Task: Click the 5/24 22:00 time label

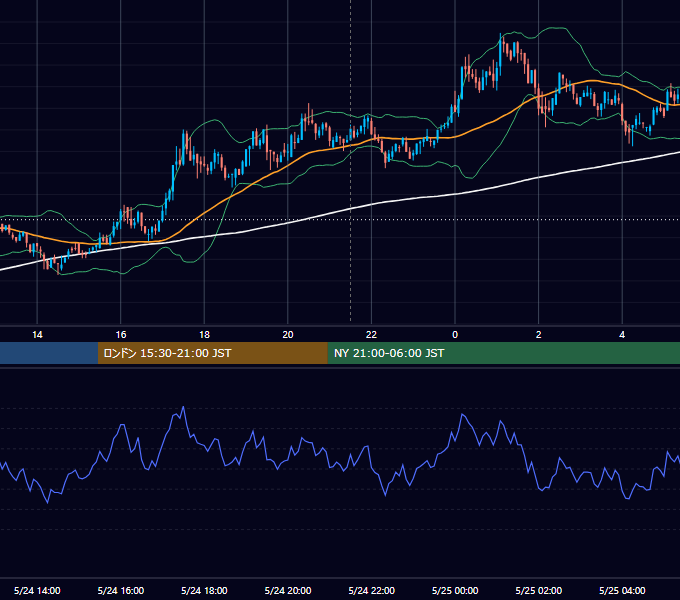Action: pos(372,590)
